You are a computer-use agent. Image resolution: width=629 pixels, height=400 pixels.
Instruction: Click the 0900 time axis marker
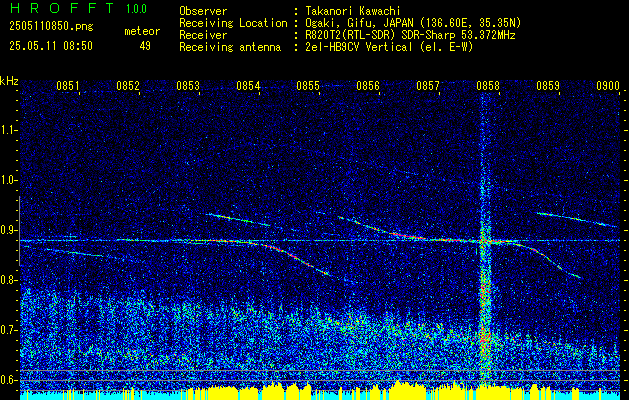[x=608, y=85]
